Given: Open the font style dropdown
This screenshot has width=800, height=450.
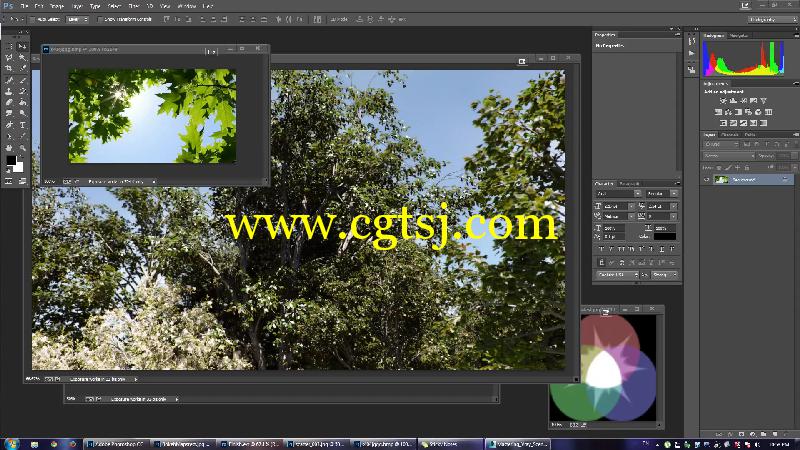Looking at the screenshot, I should click(x=662, y=194).
